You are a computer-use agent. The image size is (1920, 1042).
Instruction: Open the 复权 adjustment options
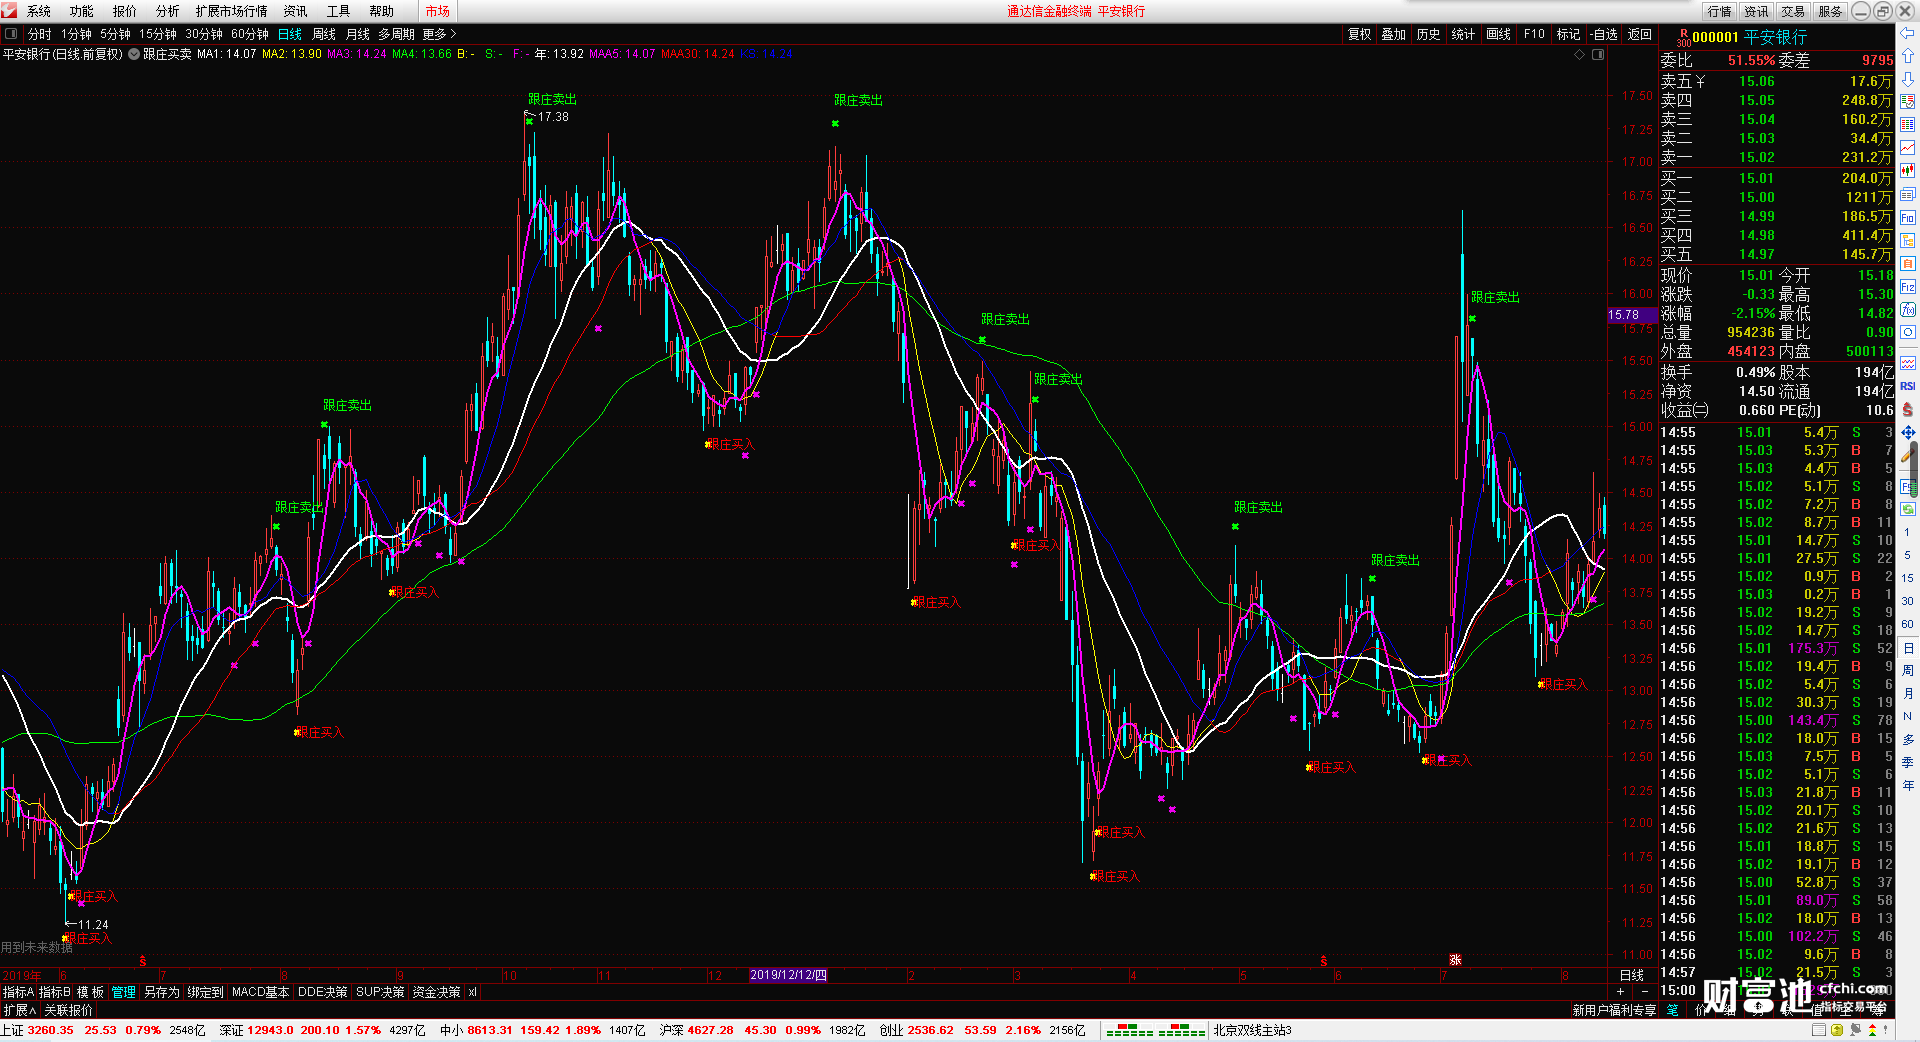[1360, 34]
